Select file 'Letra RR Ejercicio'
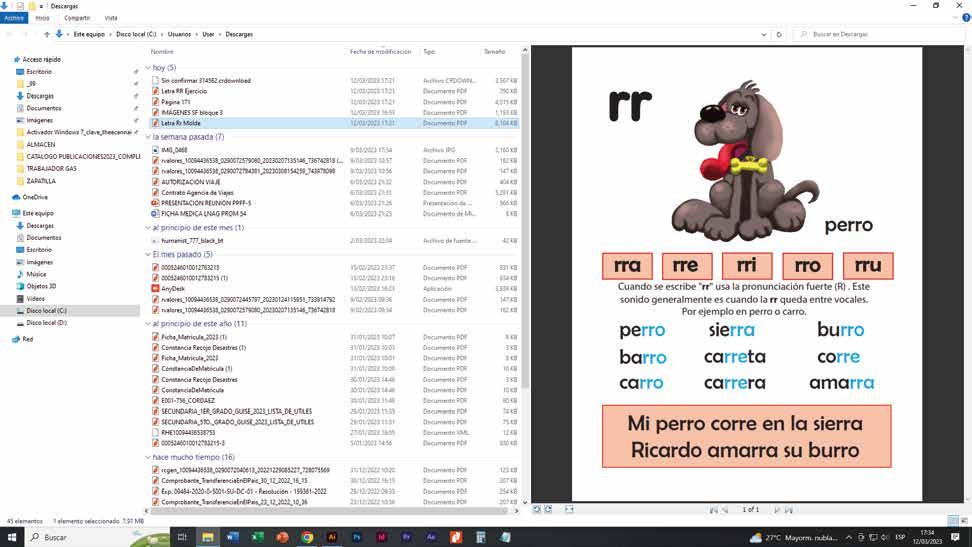Image resolution: width=972 pixels, height=547 pixels. [x=184, y=91]
